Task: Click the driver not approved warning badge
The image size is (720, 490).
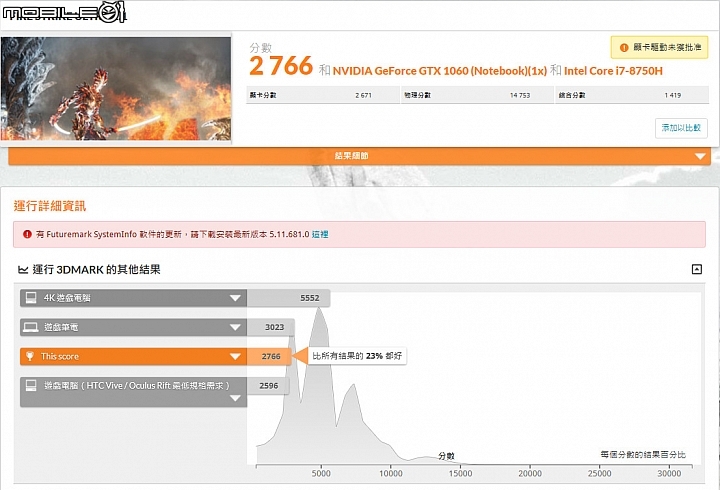Action: click(x=659, y=47)
